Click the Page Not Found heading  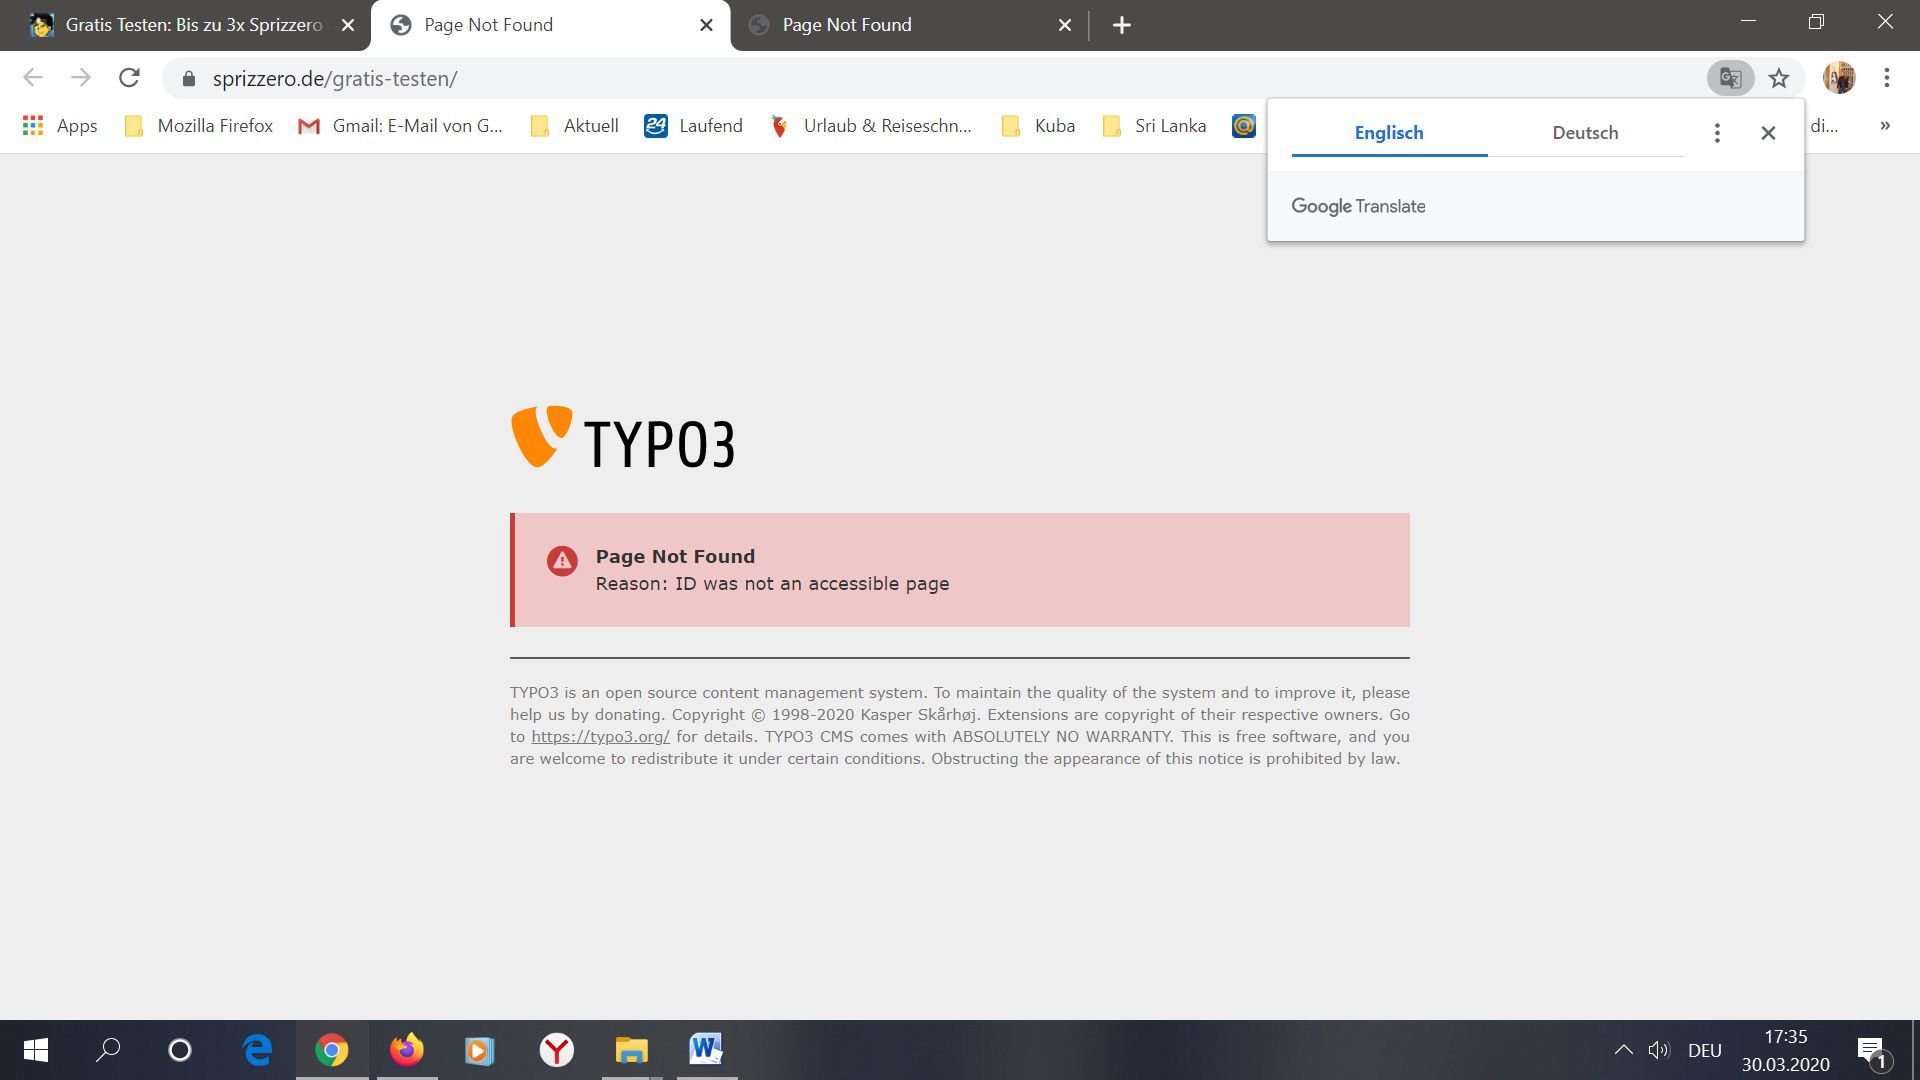675,557
